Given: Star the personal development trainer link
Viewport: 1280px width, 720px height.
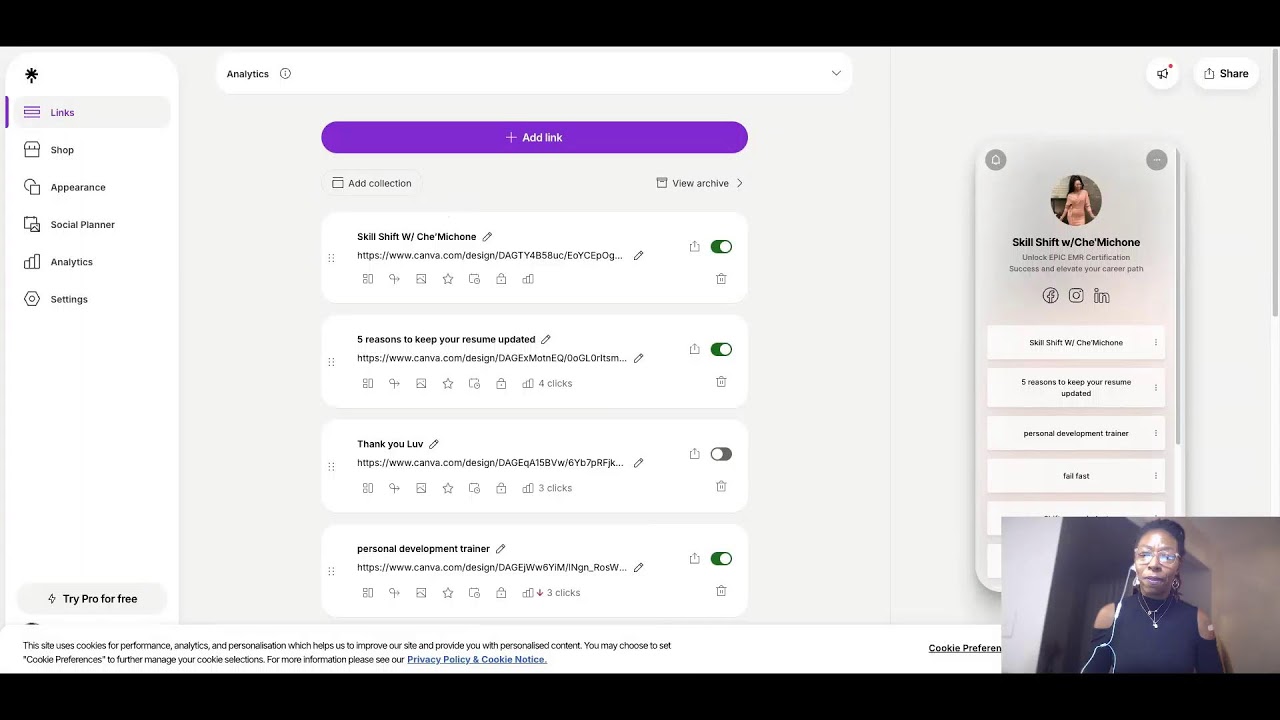Looking at the screenshot, I should [448, 593].
